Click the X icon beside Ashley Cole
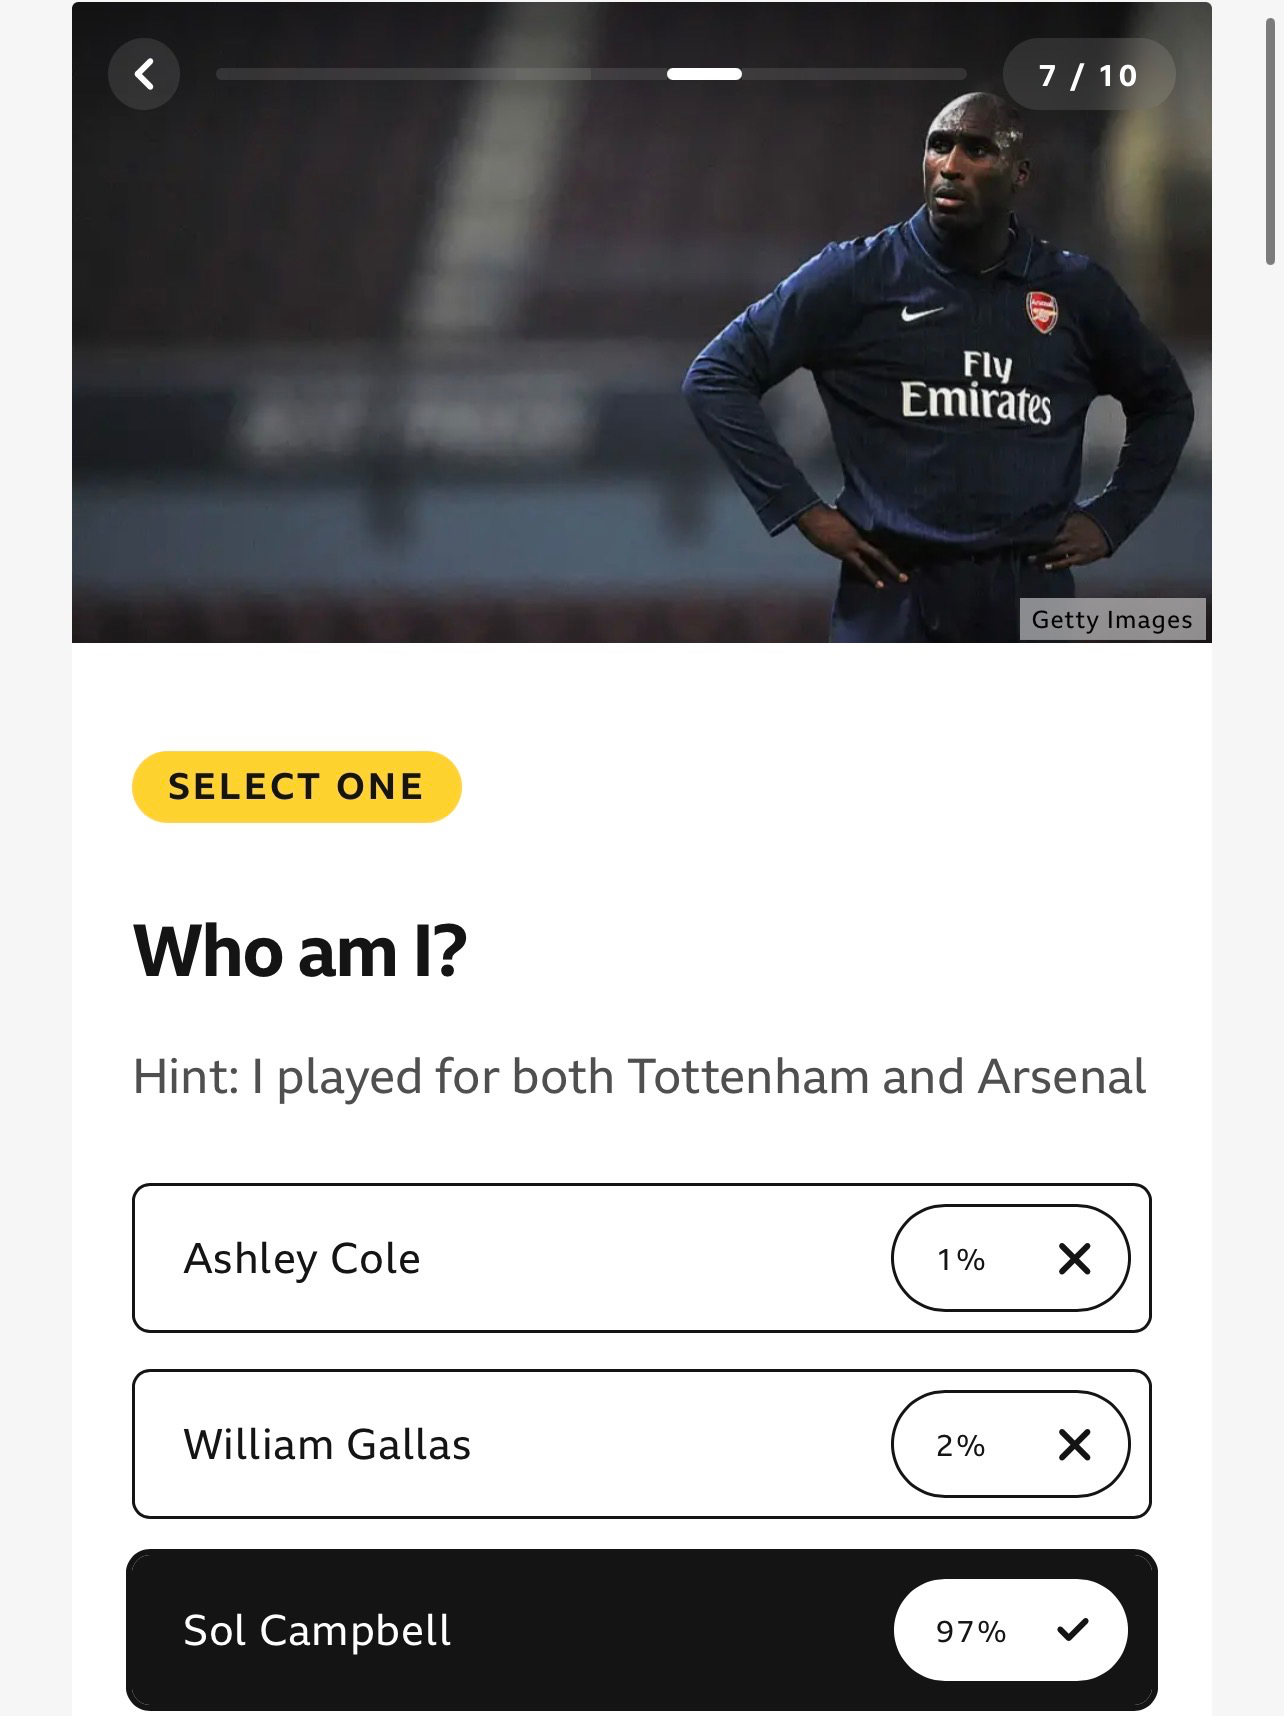Screen dimensions: 1284x1716 [1074, 1258]
